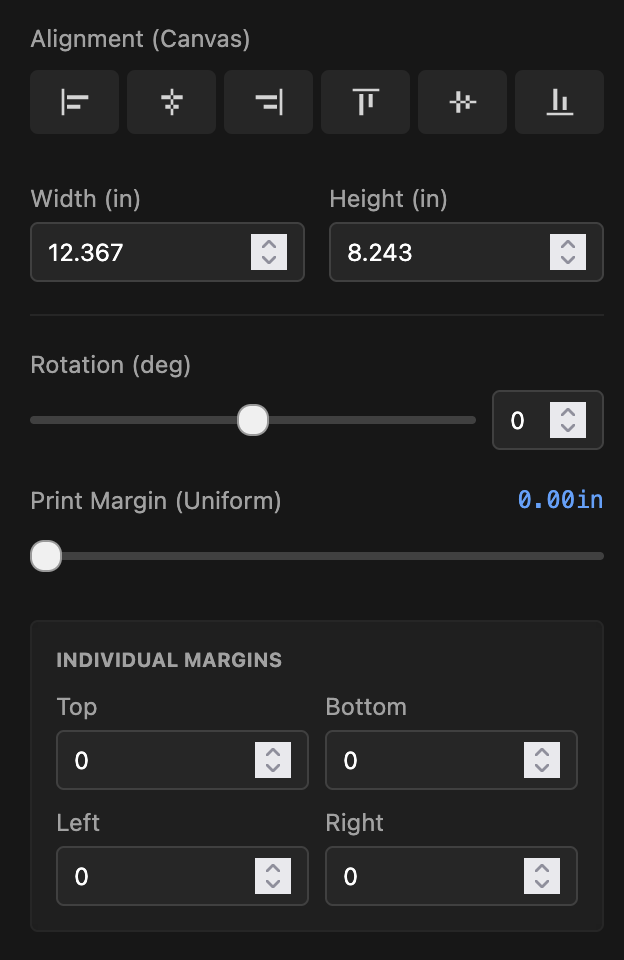Increase Rotation using its stepper arrow
This screenshot has height=960, width=624.
click(x=568, y=413)
